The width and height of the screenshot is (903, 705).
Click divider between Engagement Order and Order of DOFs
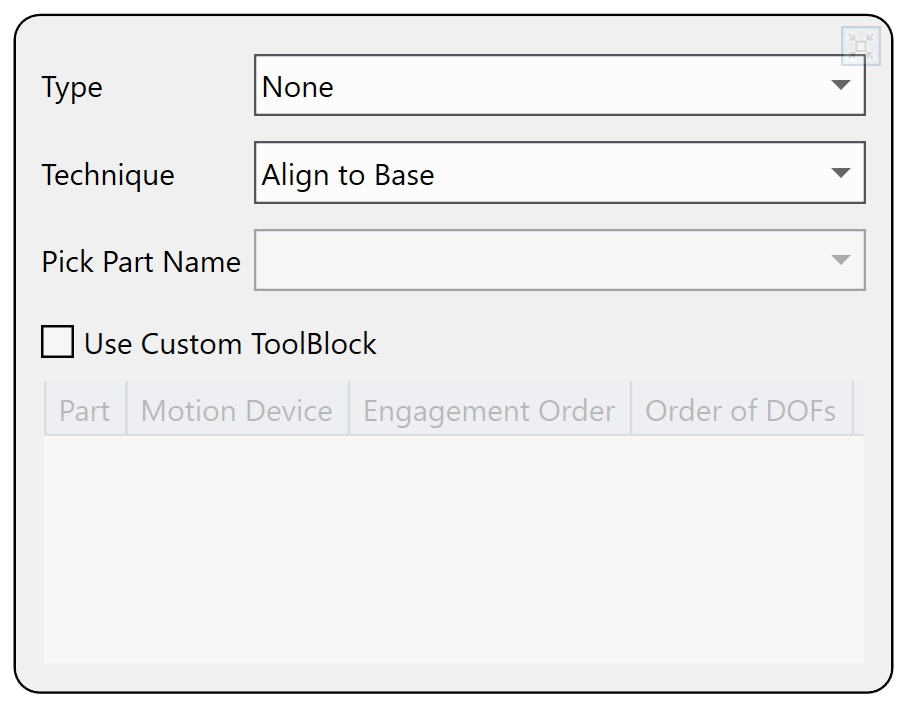631,408
